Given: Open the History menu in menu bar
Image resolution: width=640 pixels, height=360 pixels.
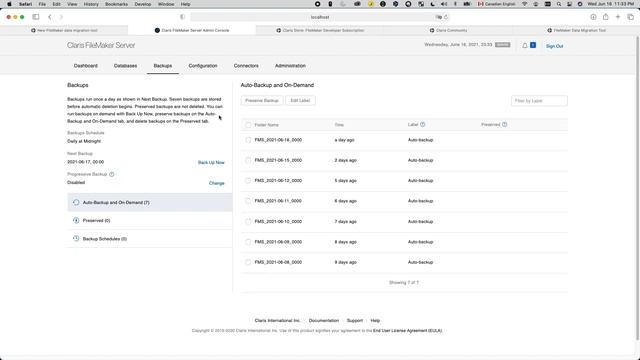Looking at the screenshot, I should coord(91,4).
